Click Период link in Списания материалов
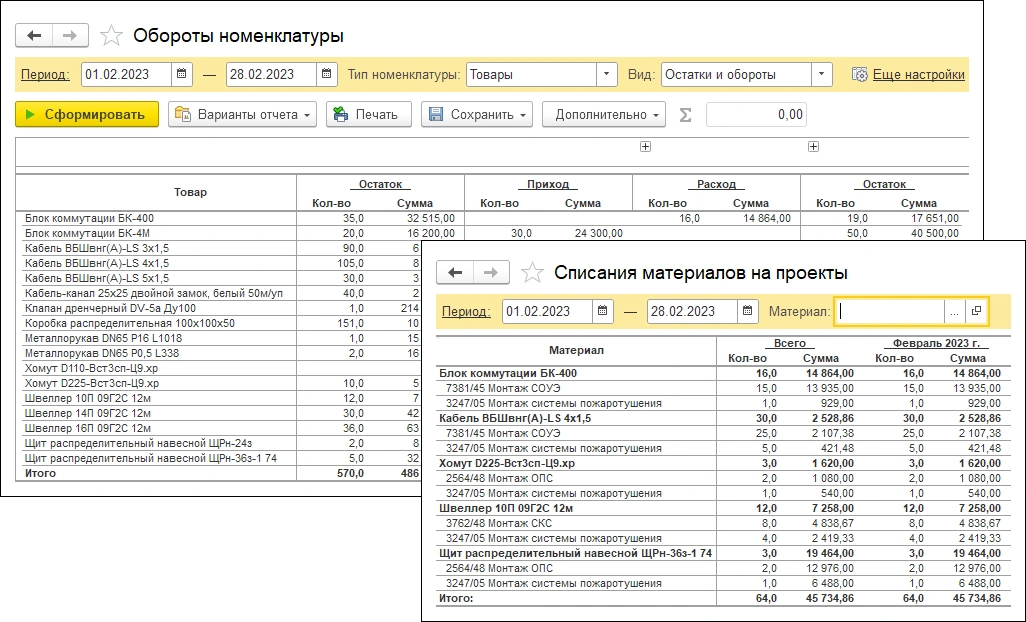Viewport: 1026px width, 622px height. 466,312
